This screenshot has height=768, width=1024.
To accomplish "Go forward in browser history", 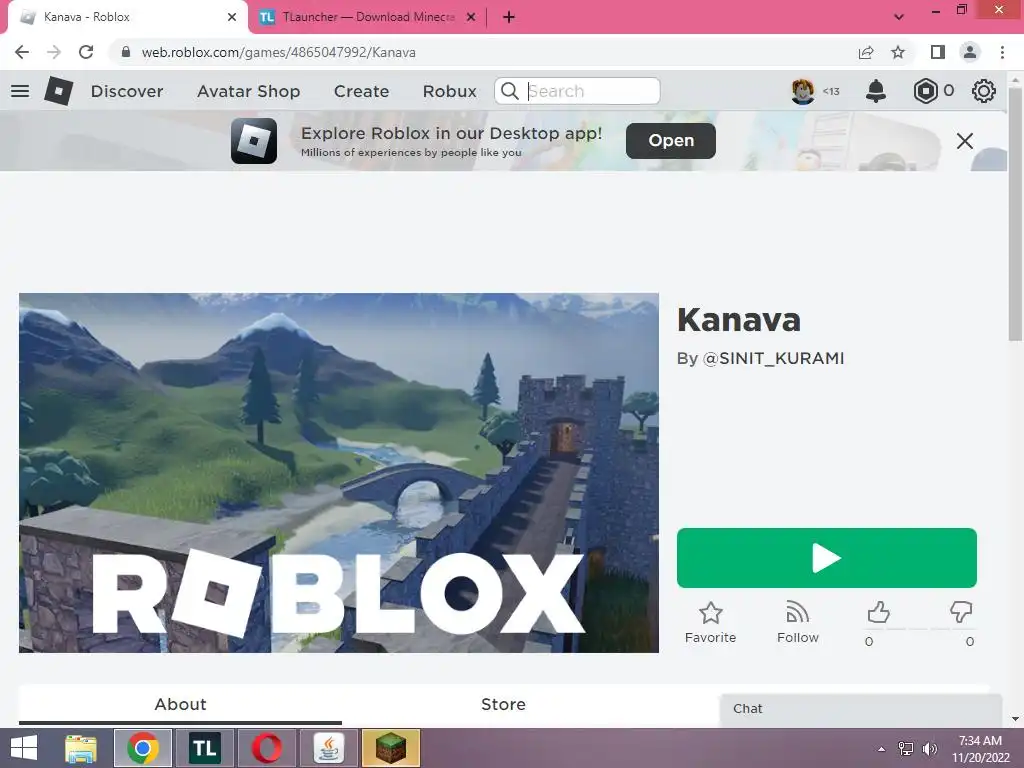I will tap(54, 52).
